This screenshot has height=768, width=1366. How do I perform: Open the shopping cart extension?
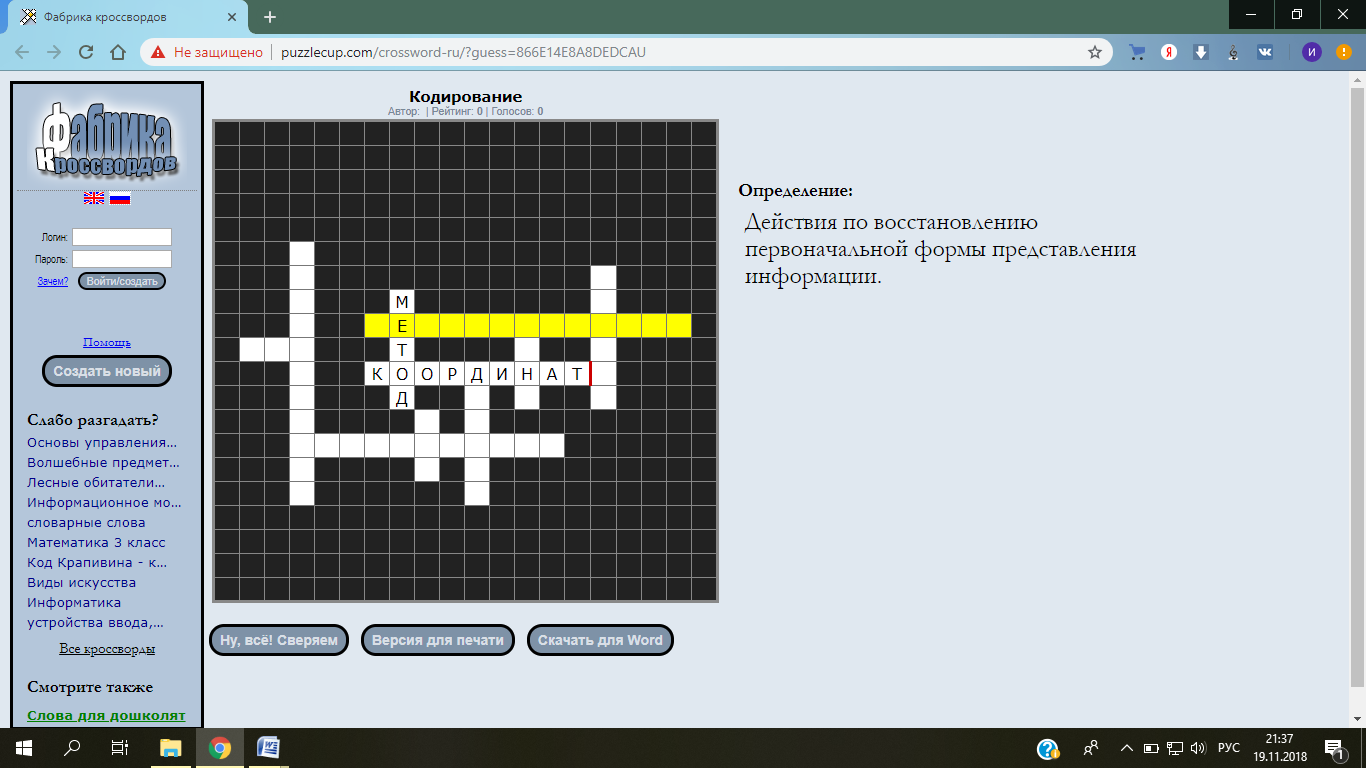tap(1137, 52)
